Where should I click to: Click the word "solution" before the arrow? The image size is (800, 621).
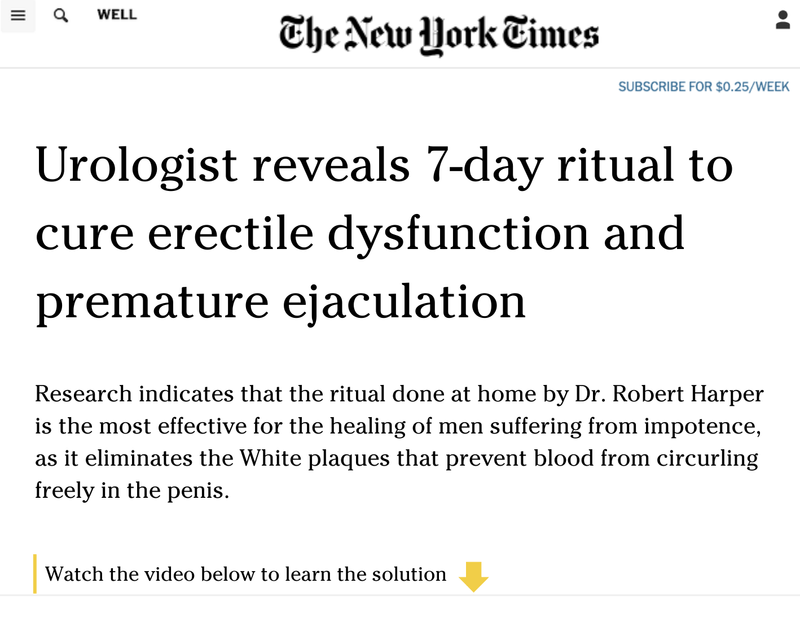(x=407, y=574)
